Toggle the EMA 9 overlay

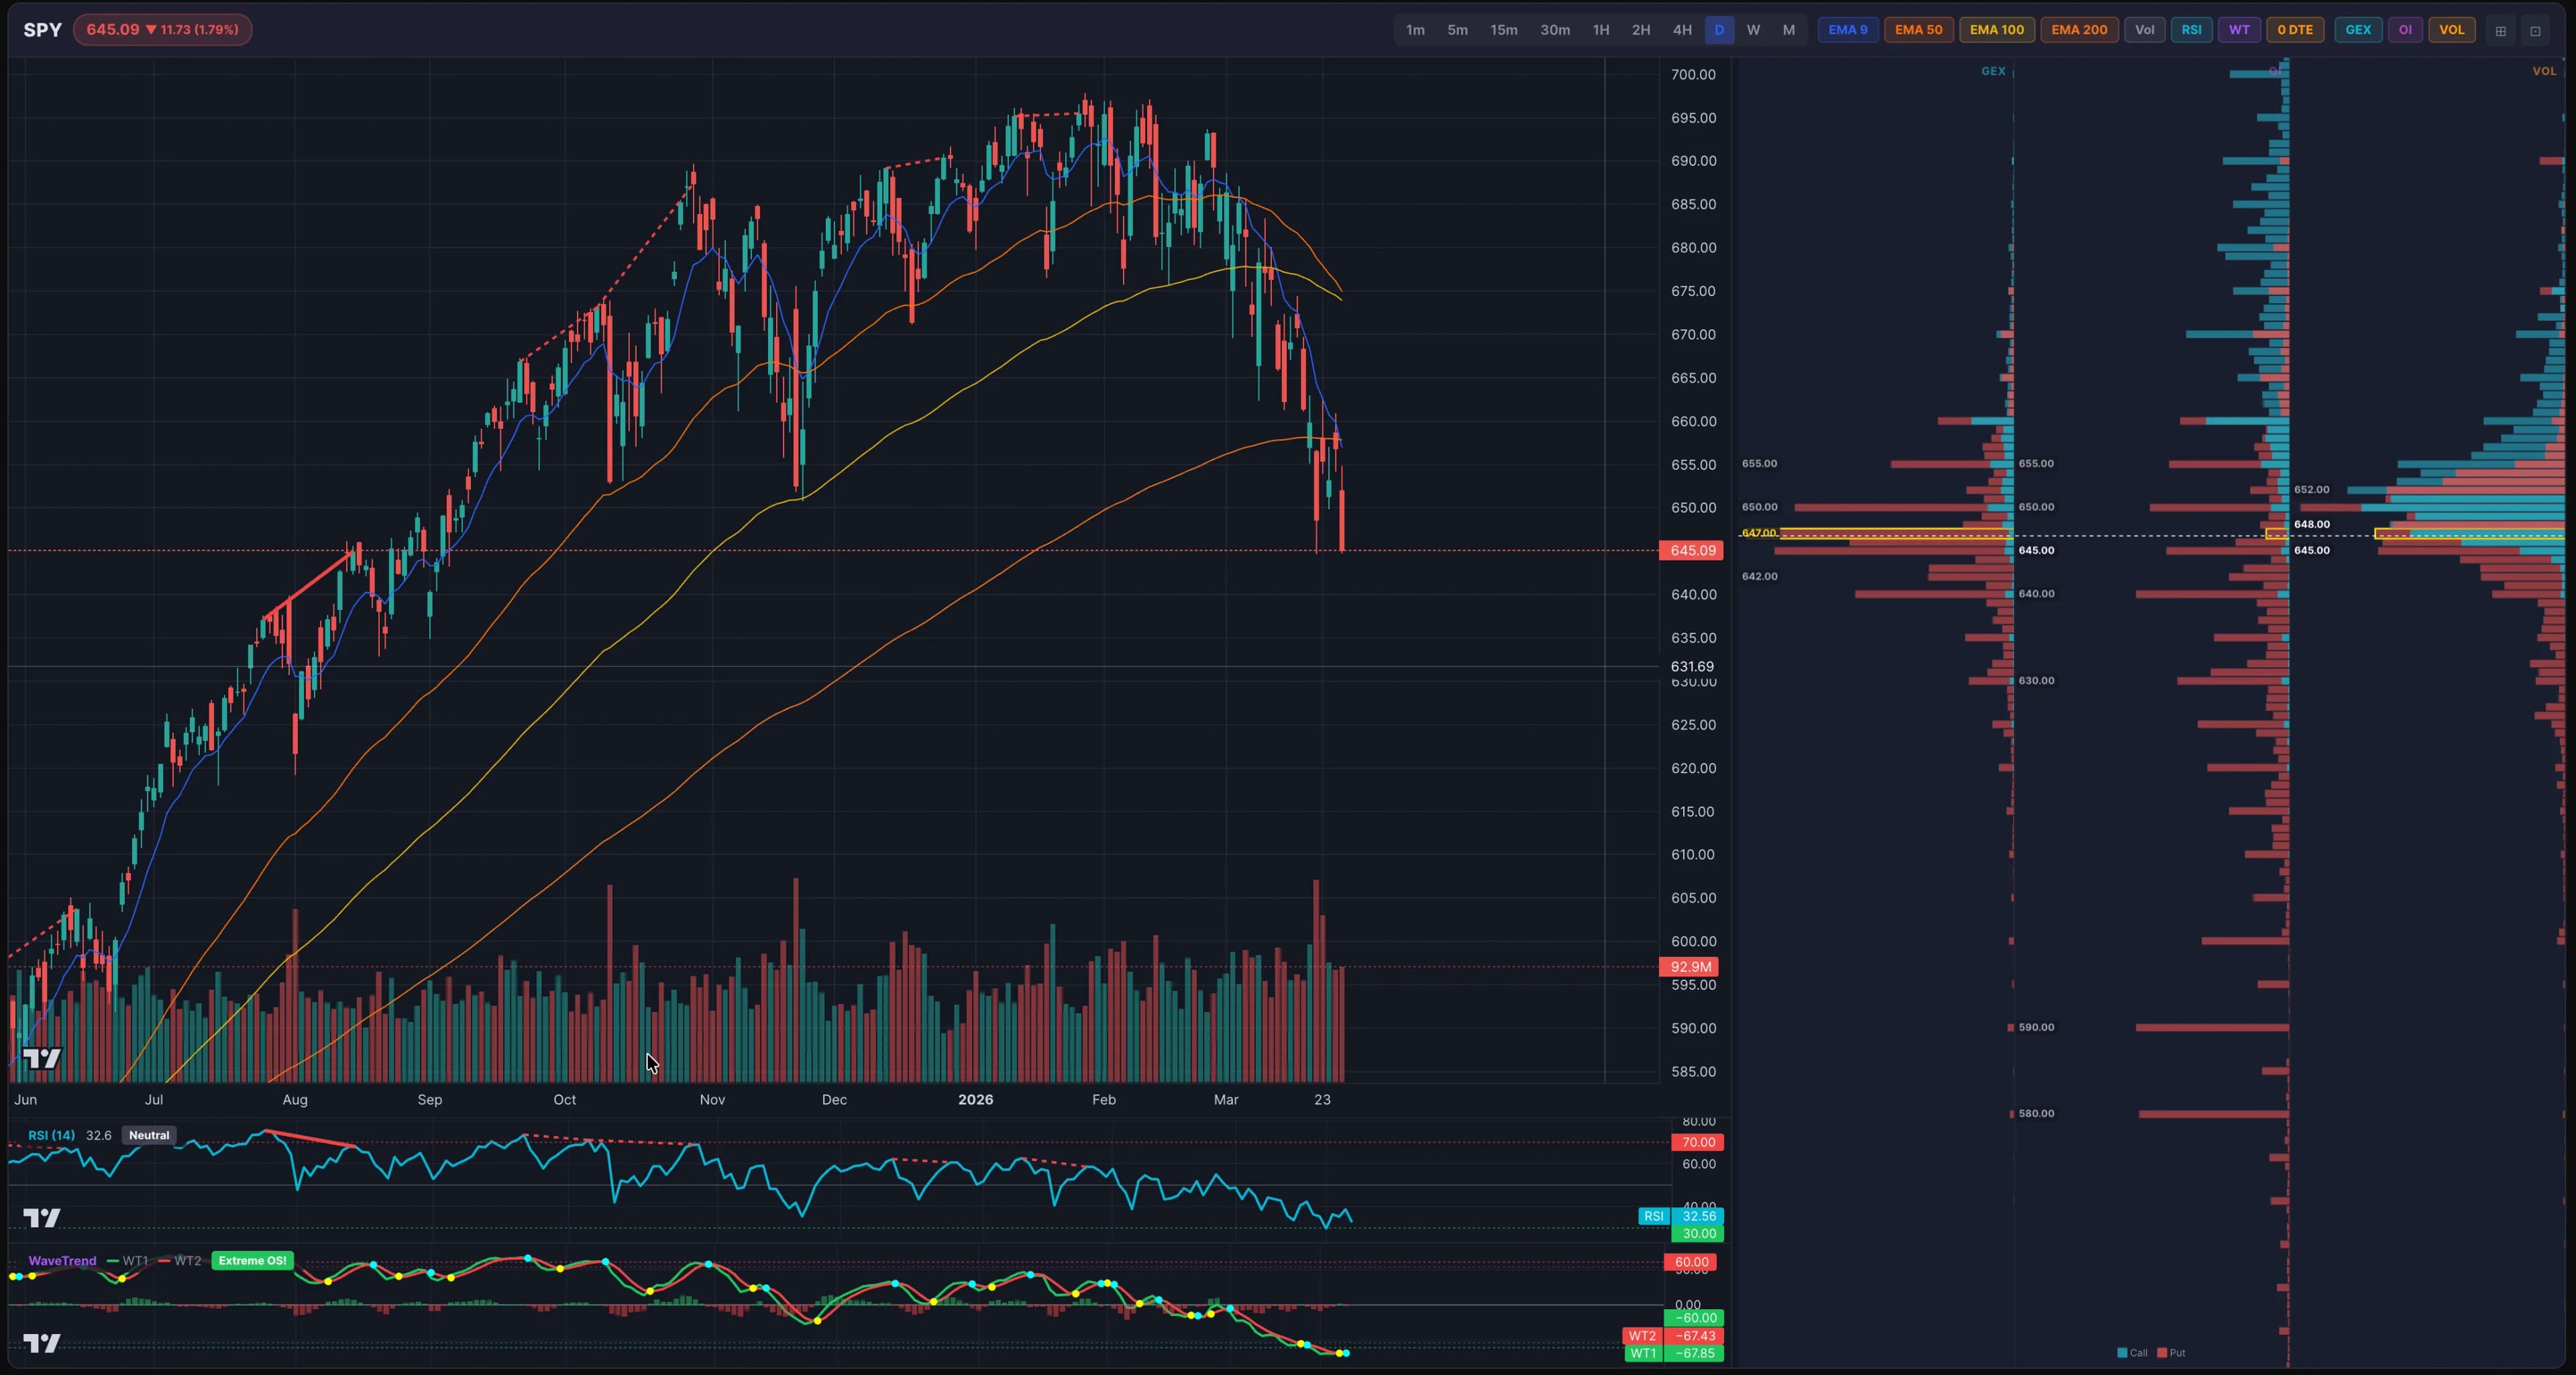[x=1847, y=30]
